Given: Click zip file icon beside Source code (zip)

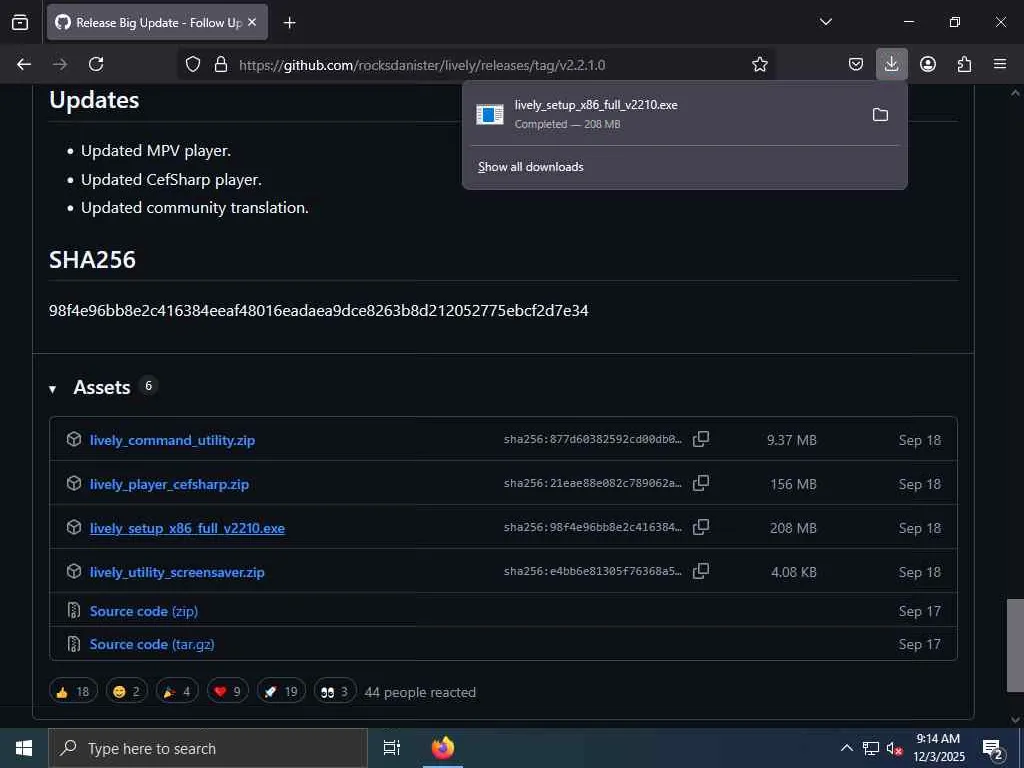Looking at the screenshot, I should click(74, 611).
